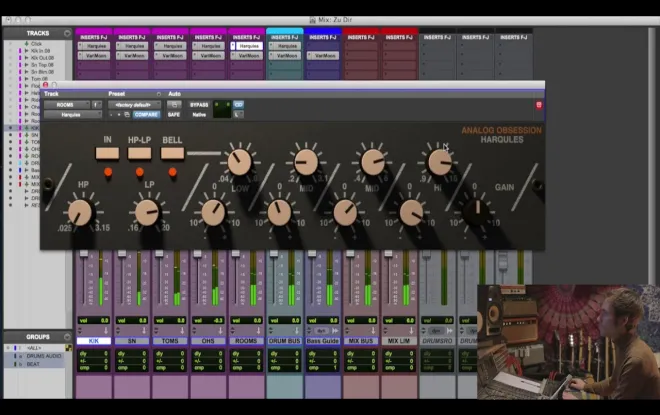Toggle the blue link/channel button
Image resolution: width=660 pixels, height=415 pixels.
point(238,104)
